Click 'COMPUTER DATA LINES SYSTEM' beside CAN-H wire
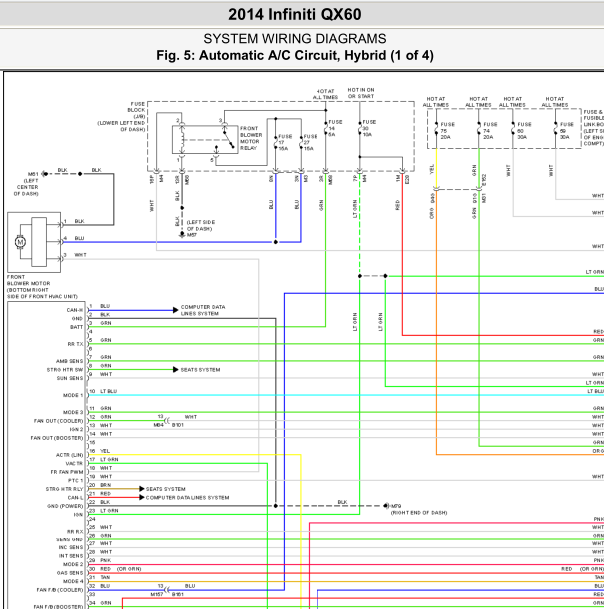Image resolution: width=604 pixels, height=609 pixels. coord(203,310)
